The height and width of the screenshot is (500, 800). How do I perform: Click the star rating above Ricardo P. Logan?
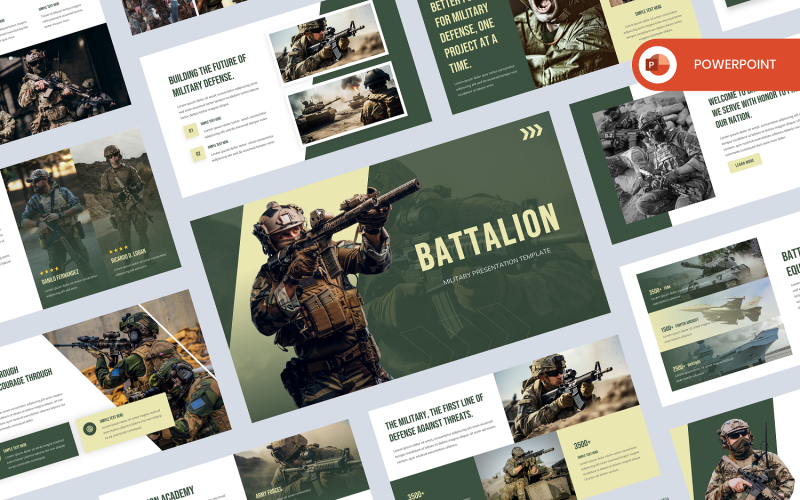(118, 249)
